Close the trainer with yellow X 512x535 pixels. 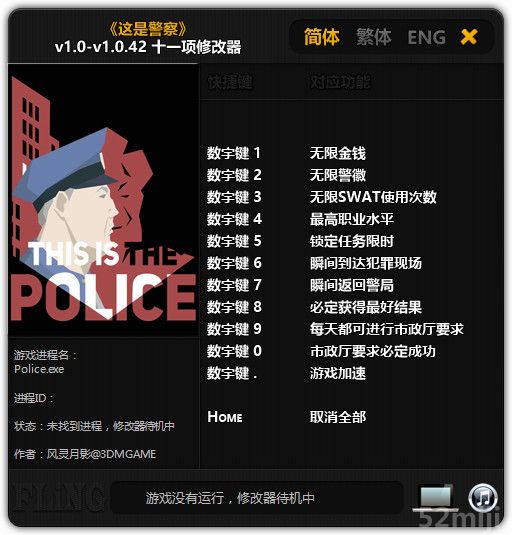pyautogui.click(x=469, y=37)
